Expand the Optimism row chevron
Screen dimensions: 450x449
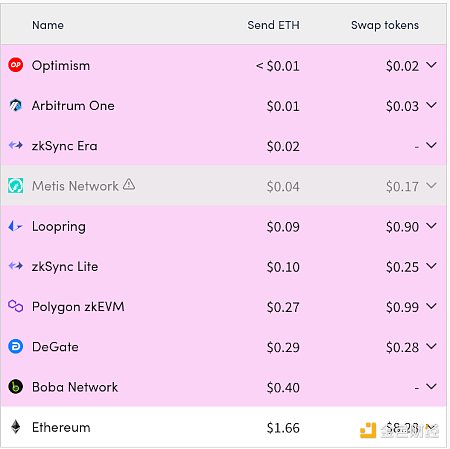click(x=431, y=65)
